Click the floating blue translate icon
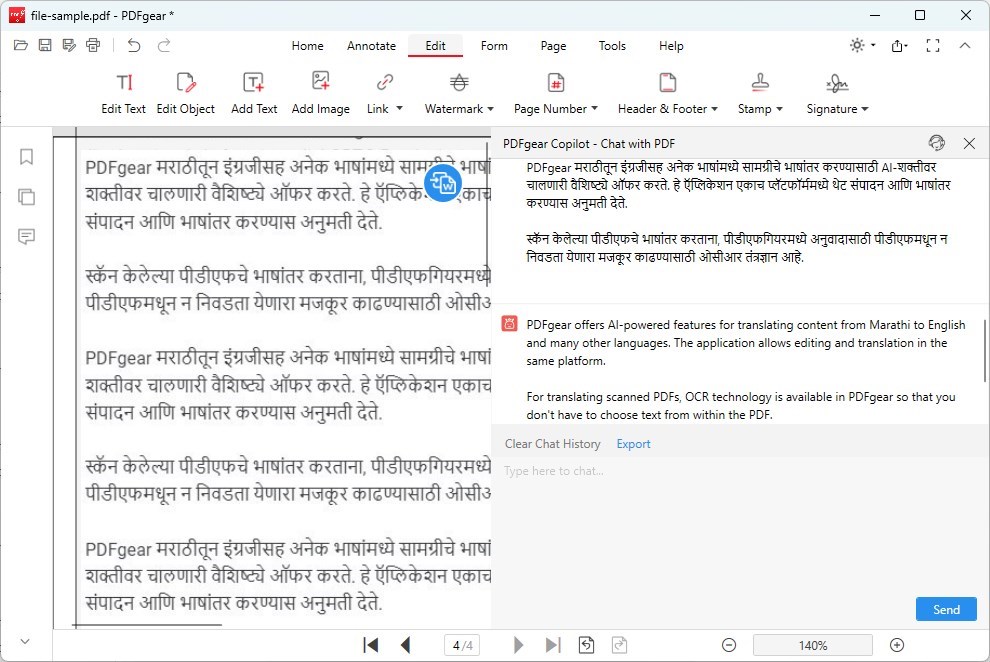The height and width of the screenshot is (662, 990). pos(442,183)
